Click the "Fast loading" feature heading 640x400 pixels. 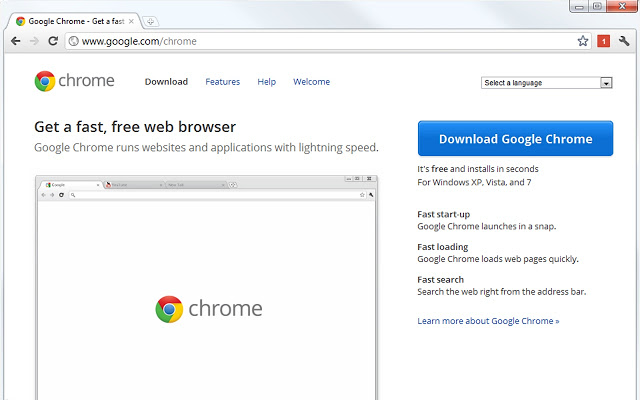click(442, 247)
